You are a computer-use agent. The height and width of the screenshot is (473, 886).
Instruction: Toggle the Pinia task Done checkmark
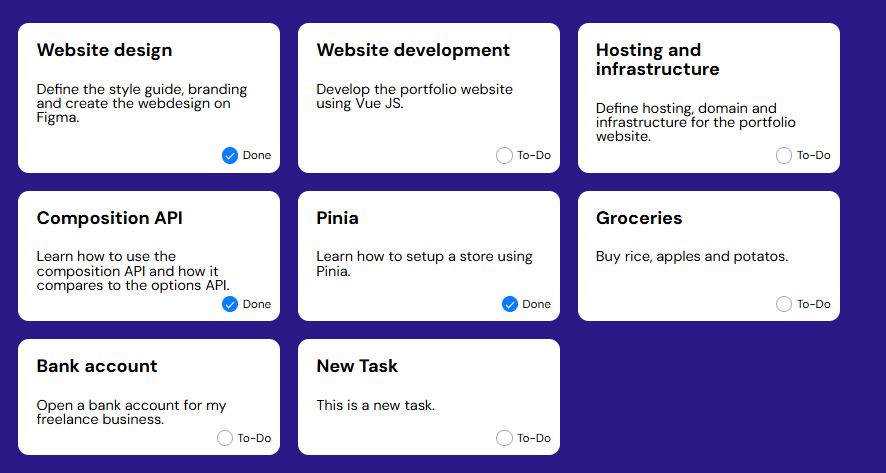coord(510,304)
